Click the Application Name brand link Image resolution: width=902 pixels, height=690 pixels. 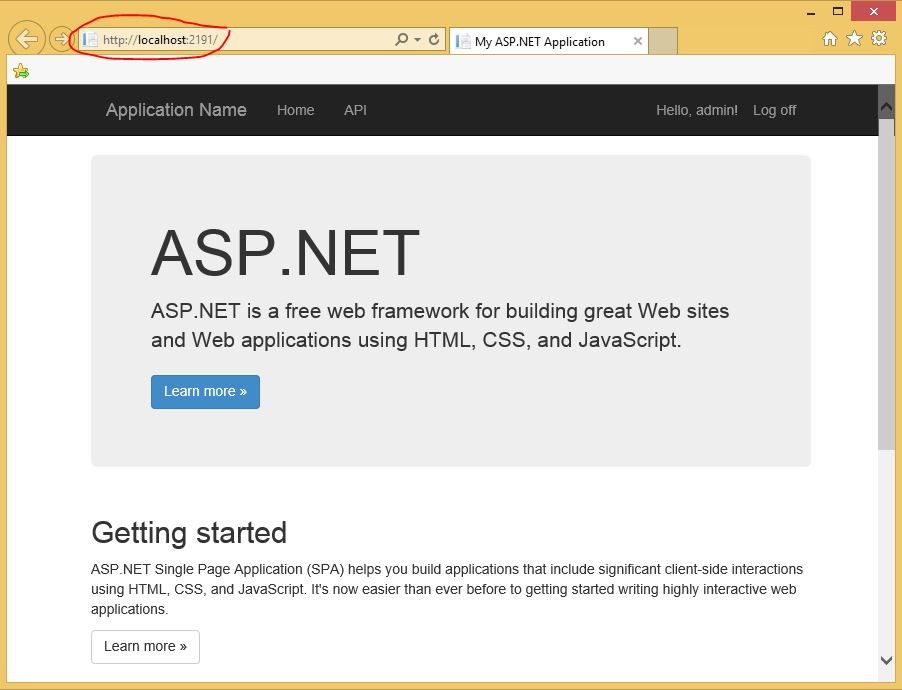click(x=176, y=110)
